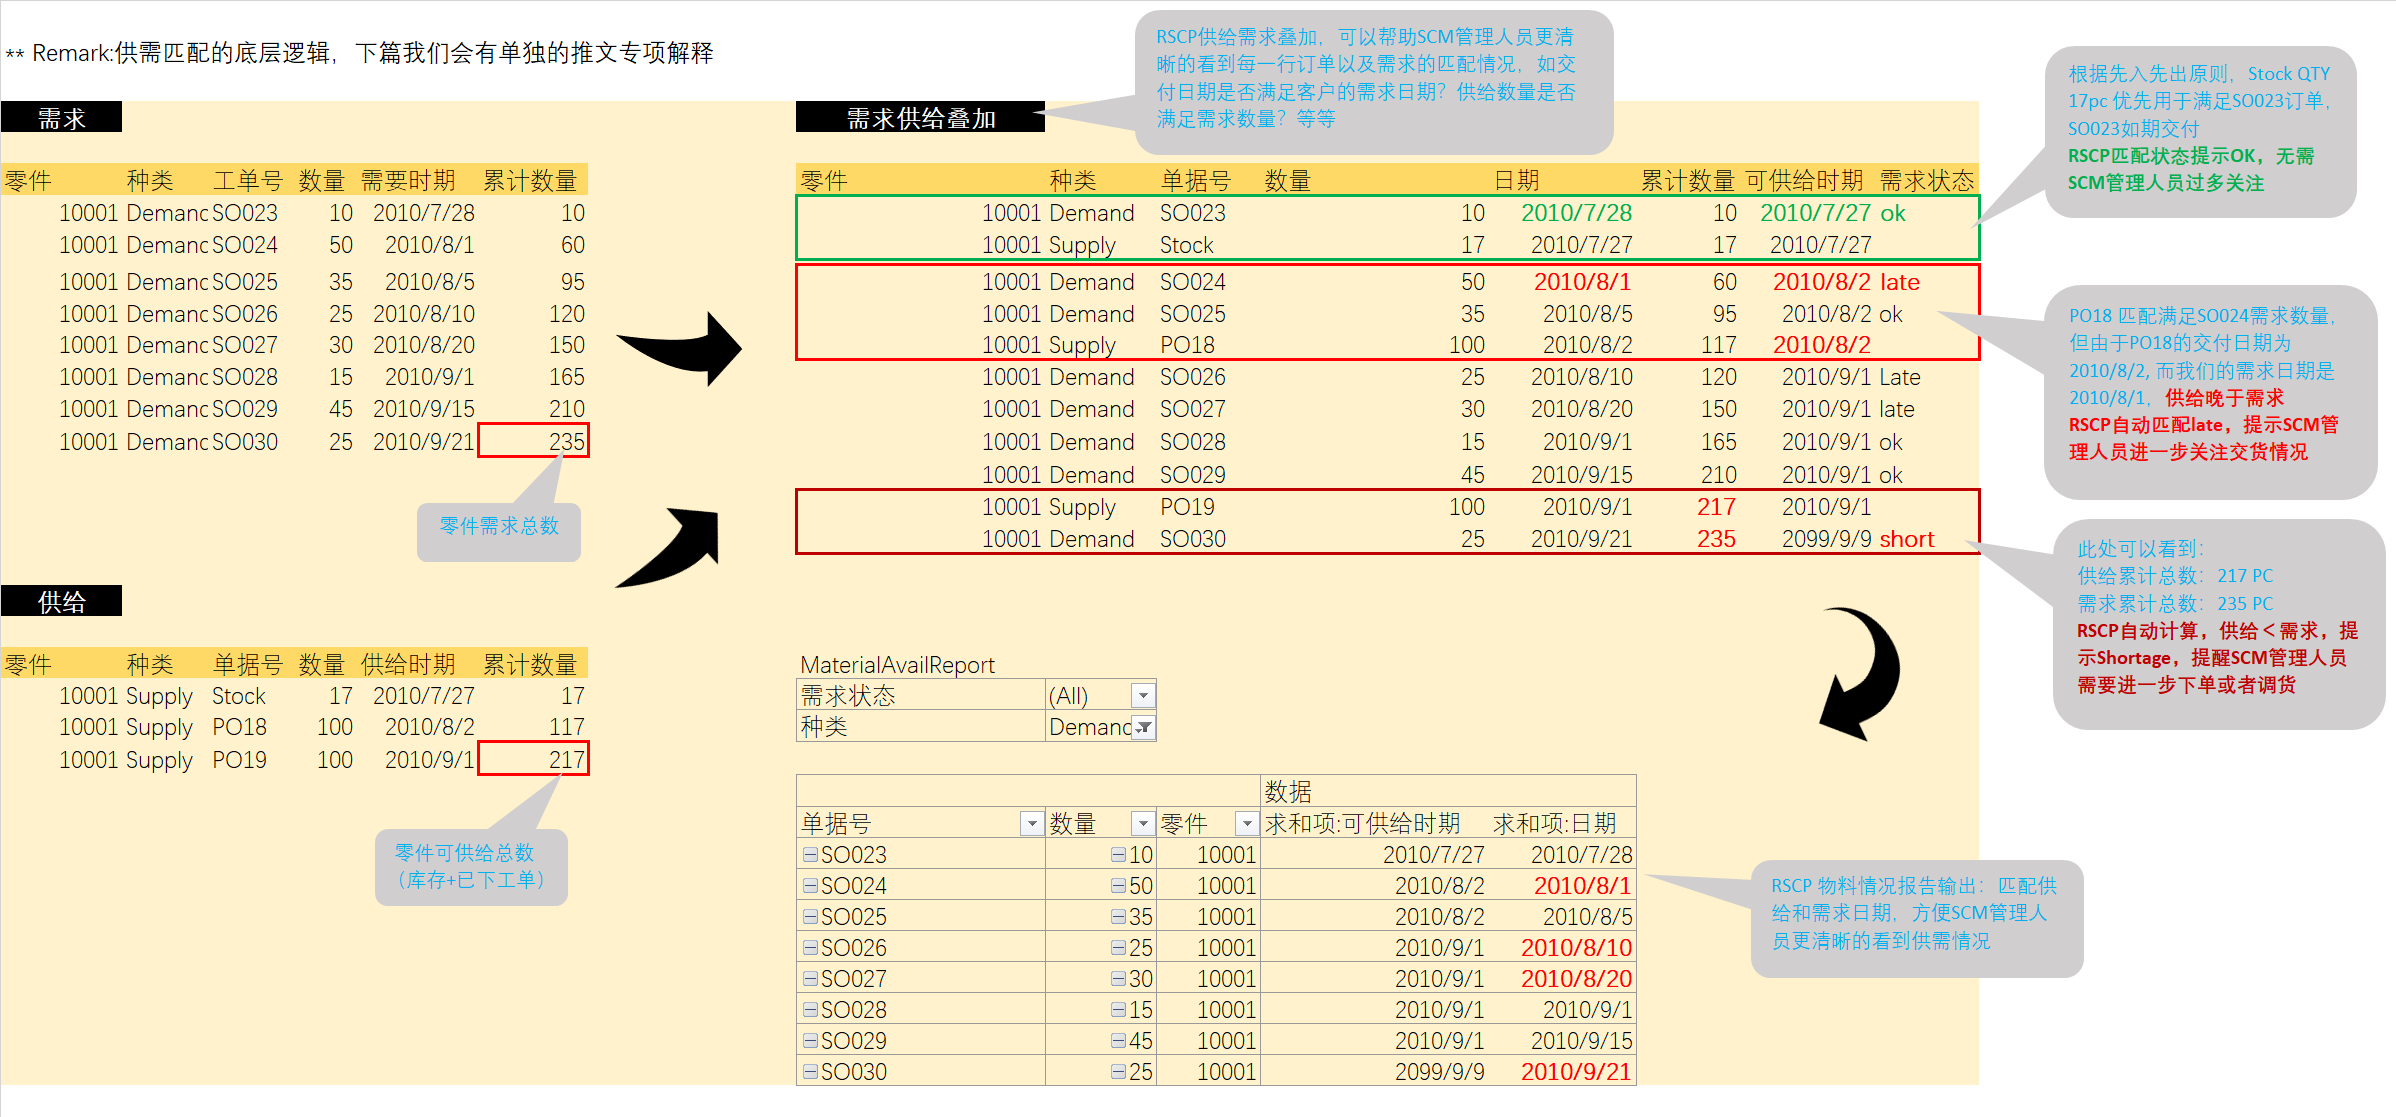Click the MaterialAvailReport title cell

point(897,665)
